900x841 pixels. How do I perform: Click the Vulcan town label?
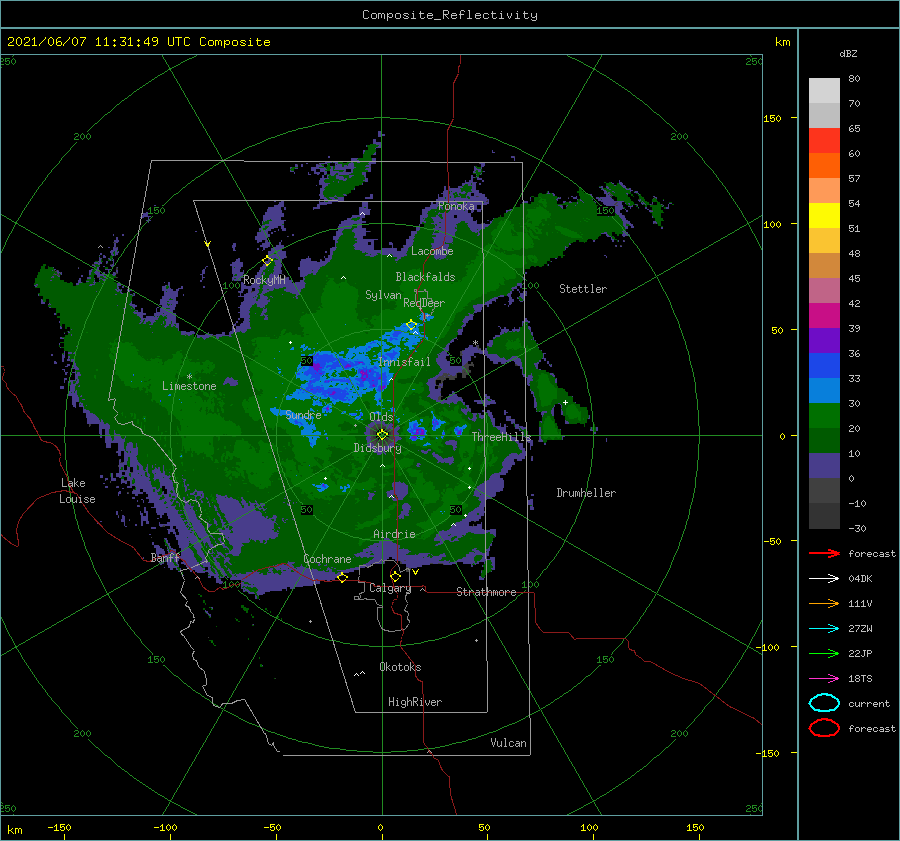508,743
